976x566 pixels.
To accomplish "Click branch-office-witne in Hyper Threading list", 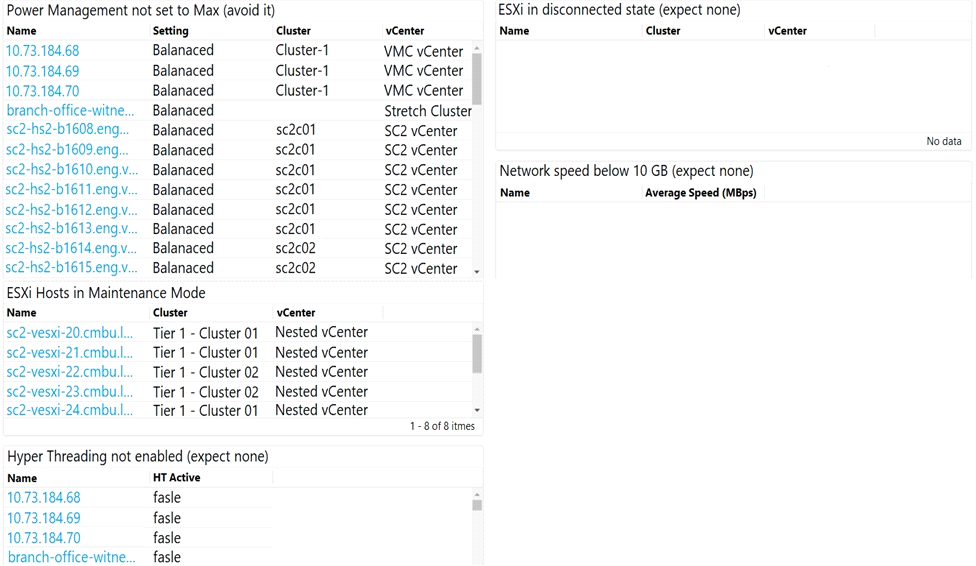I will [x=71, y=557].
